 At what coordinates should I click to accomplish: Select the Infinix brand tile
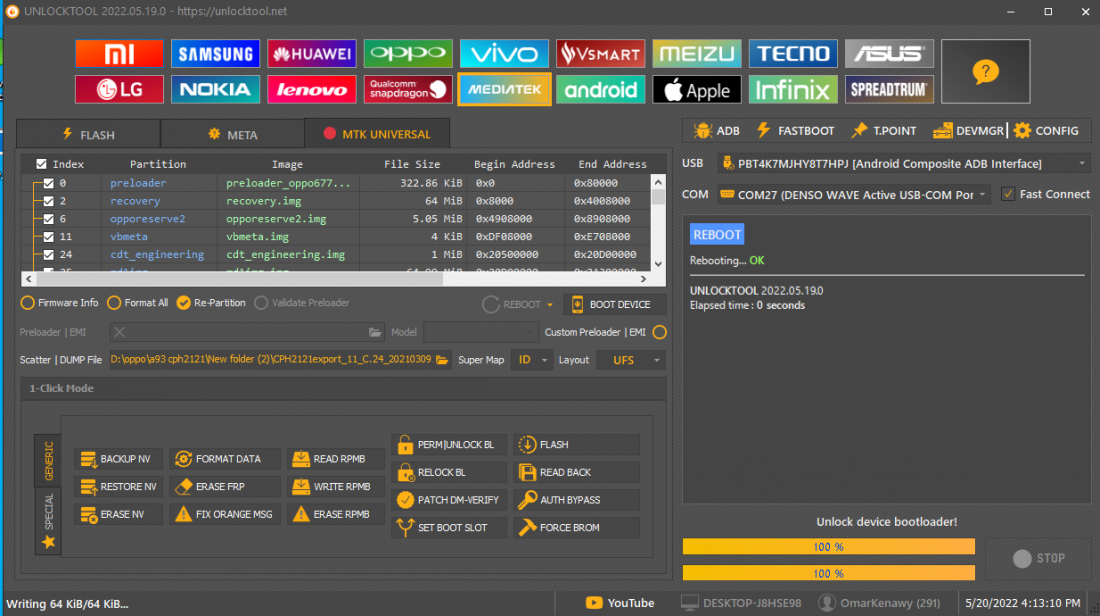tap(793, 89)
